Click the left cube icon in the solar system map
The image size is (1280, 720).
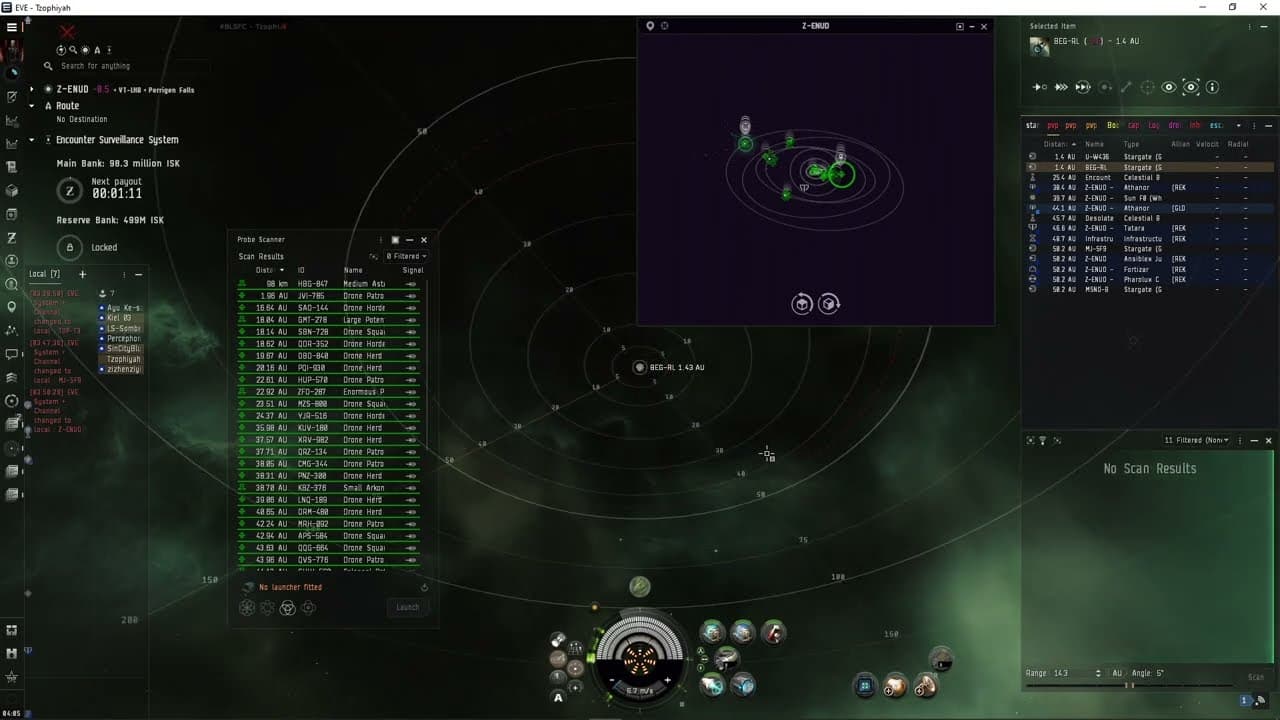coord(801,304)
